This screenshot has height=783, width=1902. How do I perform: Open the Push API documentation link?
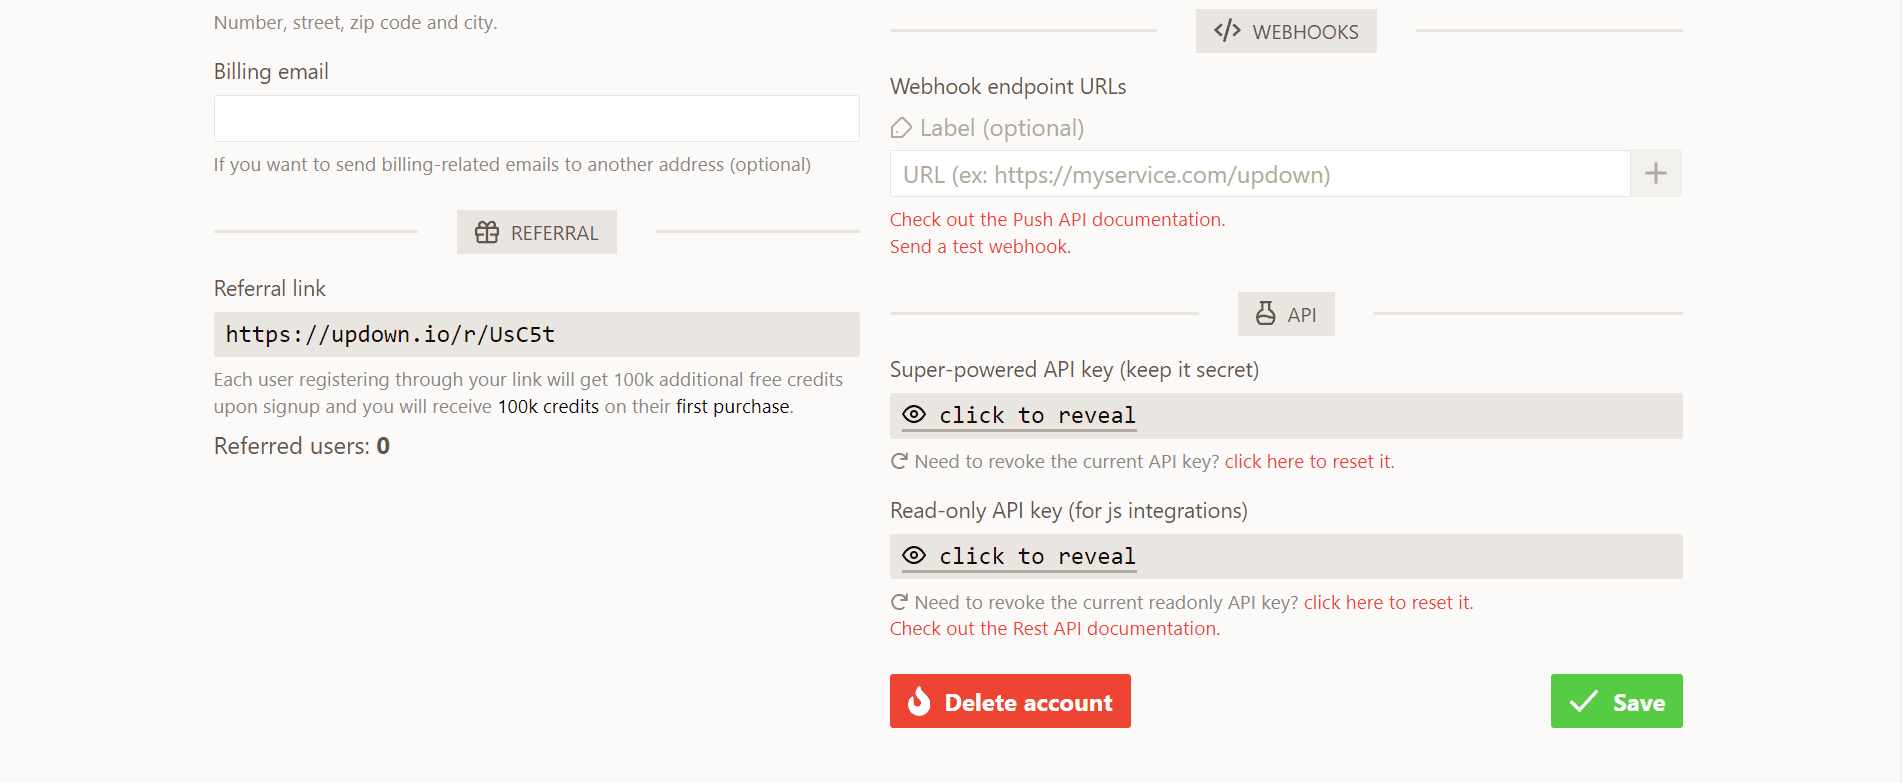pyautogui.click(x=1057, y=220)
